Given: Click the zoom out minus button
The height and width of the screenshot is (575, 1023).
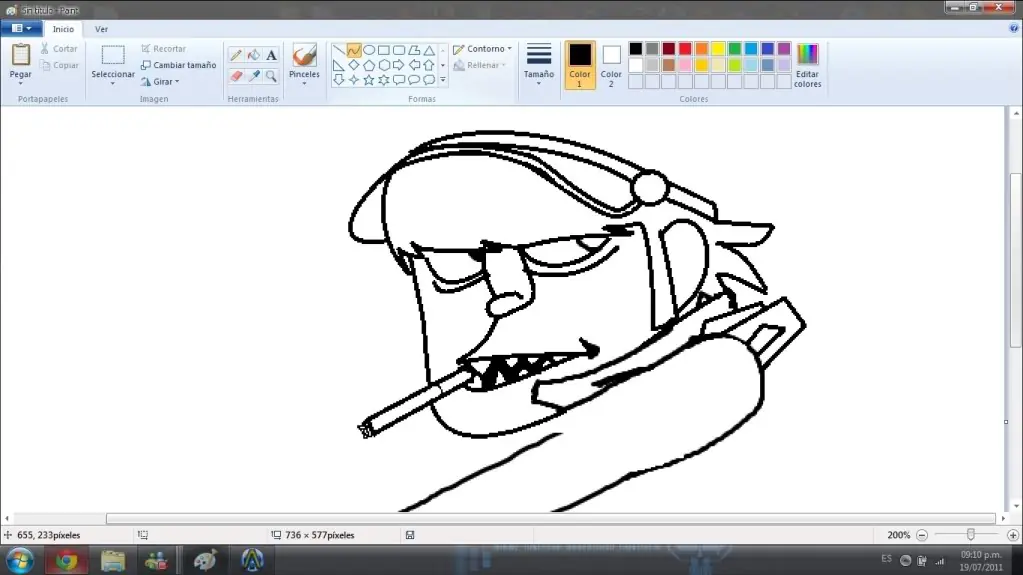Looking at the screenshot, I should pos(922,535).
